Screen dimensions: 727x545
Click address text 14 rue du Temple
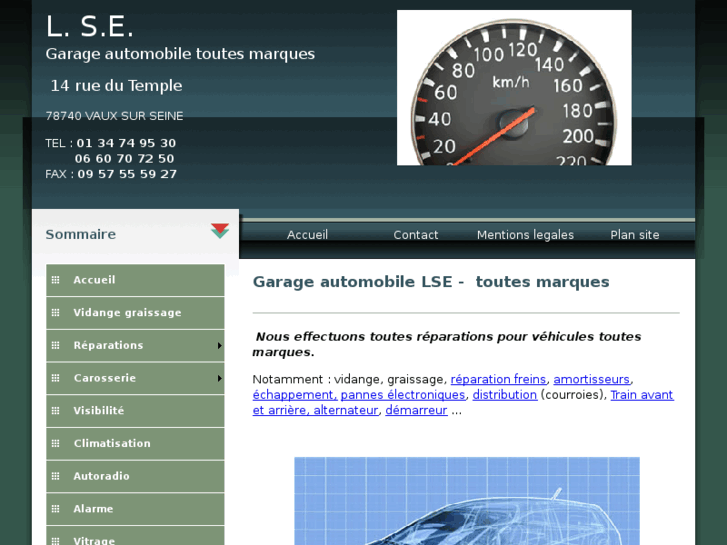click(x=116, y=85)
